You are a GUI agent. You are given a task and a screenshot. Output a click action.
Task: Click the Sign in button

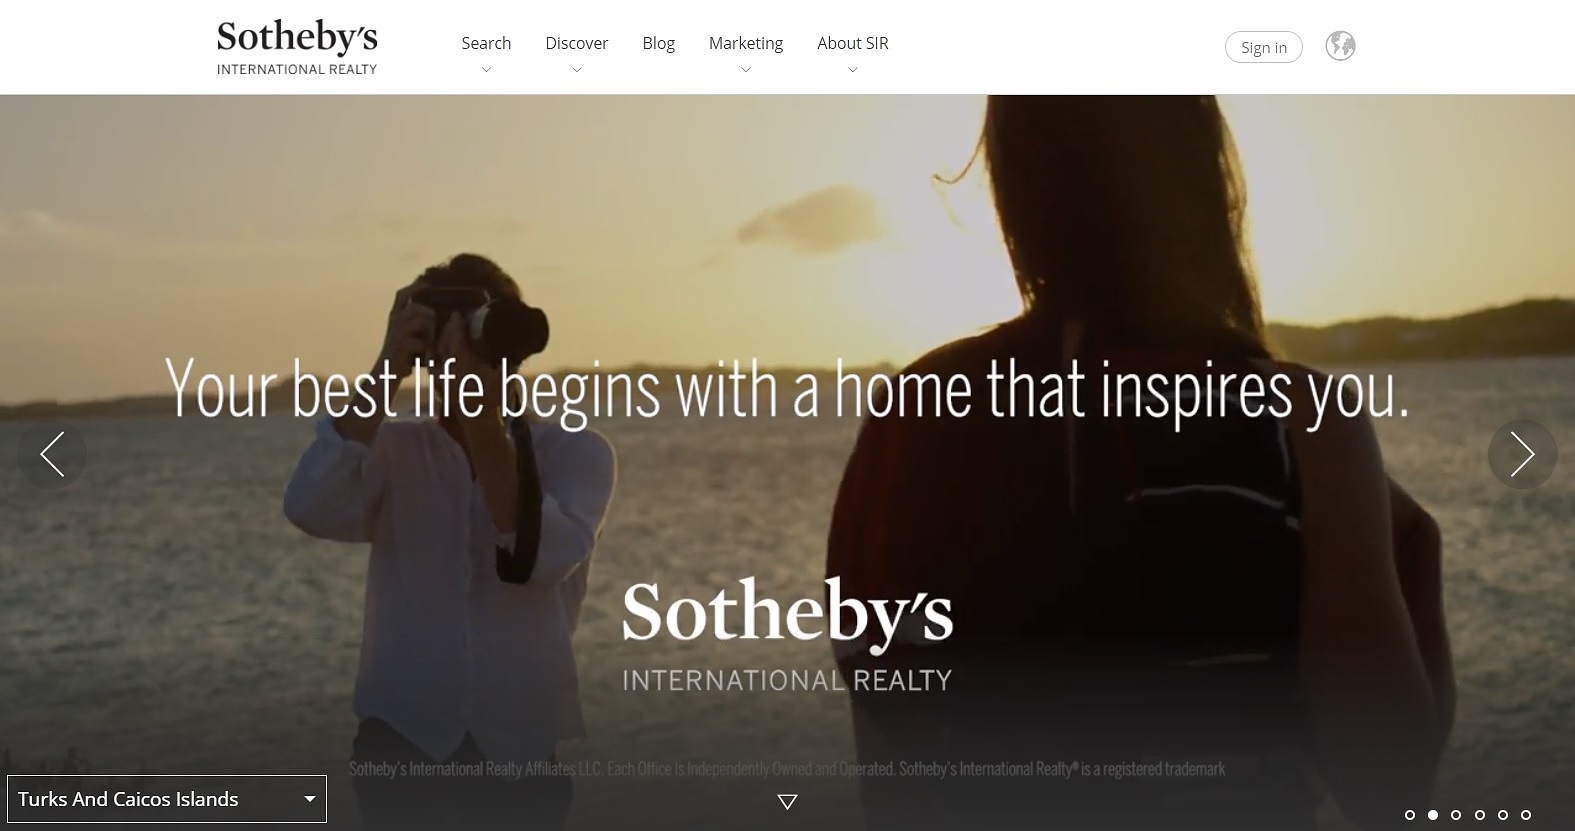click(1264, 47)
